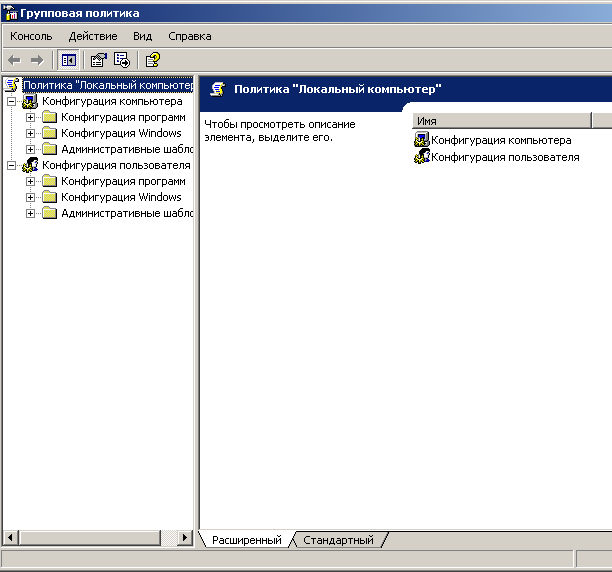Click computer icon in the right pane list
Viewport: 612px width, 572px height.
(422, 139)
